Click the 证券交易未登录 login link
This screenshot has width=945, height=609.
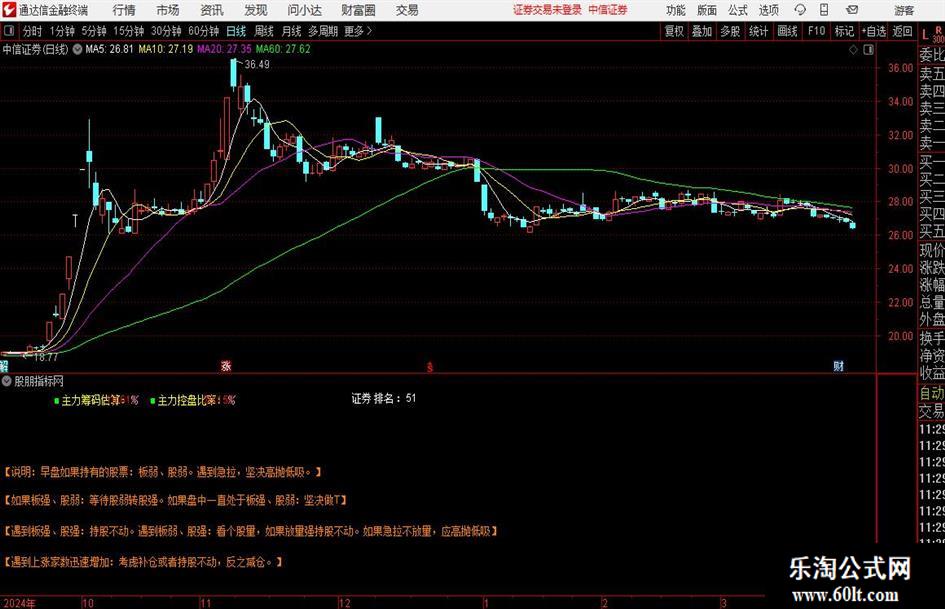[x=548, y=10]
